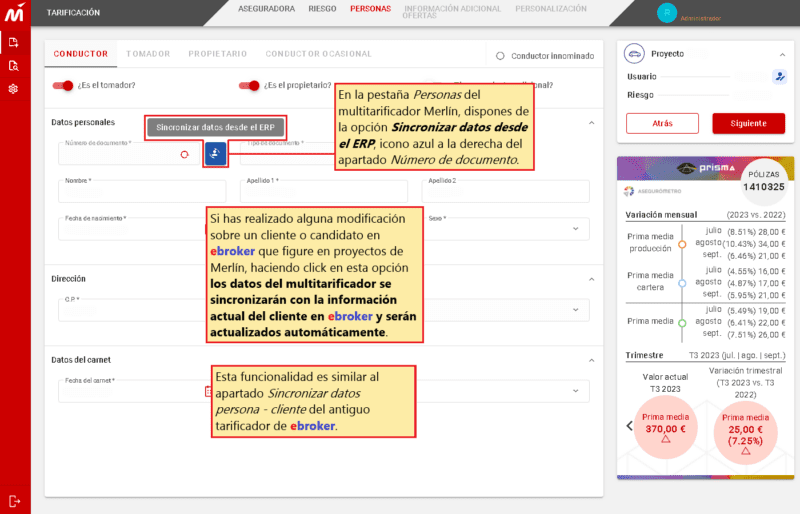
Task: Click the PÓLIZAS 1410325 counter
Action: click(763, 181)
